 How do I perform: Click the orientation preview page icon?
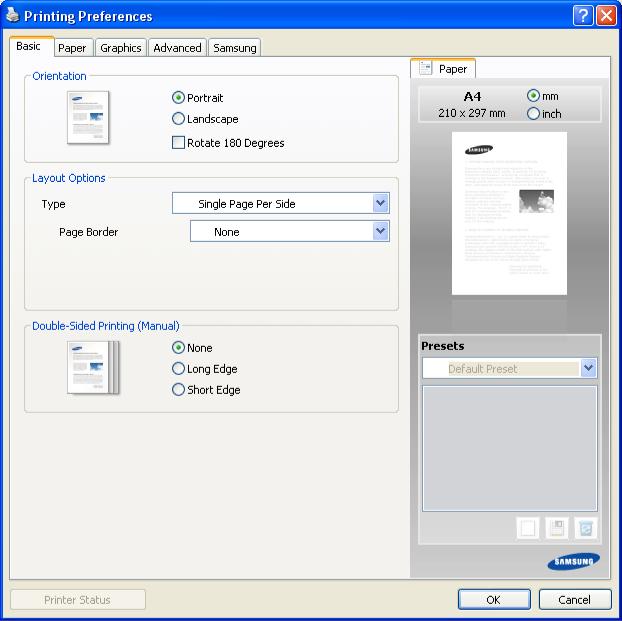(88, 117)
